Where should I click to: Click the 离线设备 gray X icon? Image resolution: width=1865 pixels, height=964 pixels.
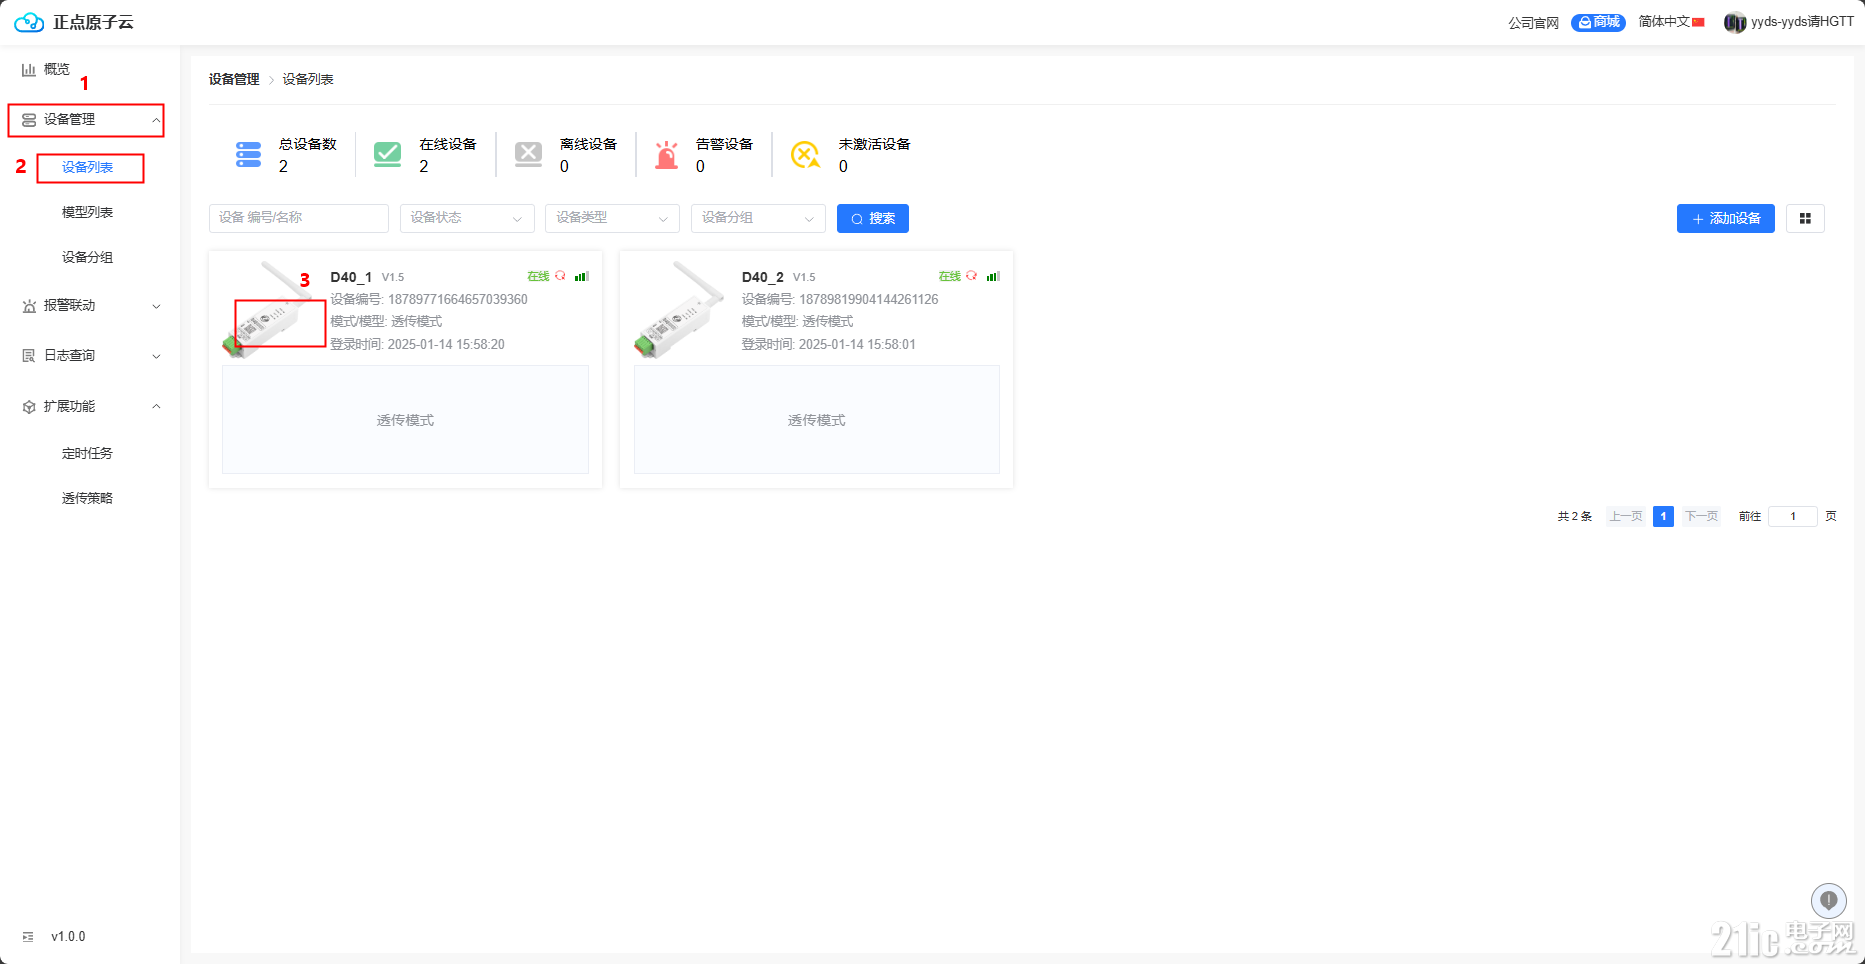[x=528, y=154]
